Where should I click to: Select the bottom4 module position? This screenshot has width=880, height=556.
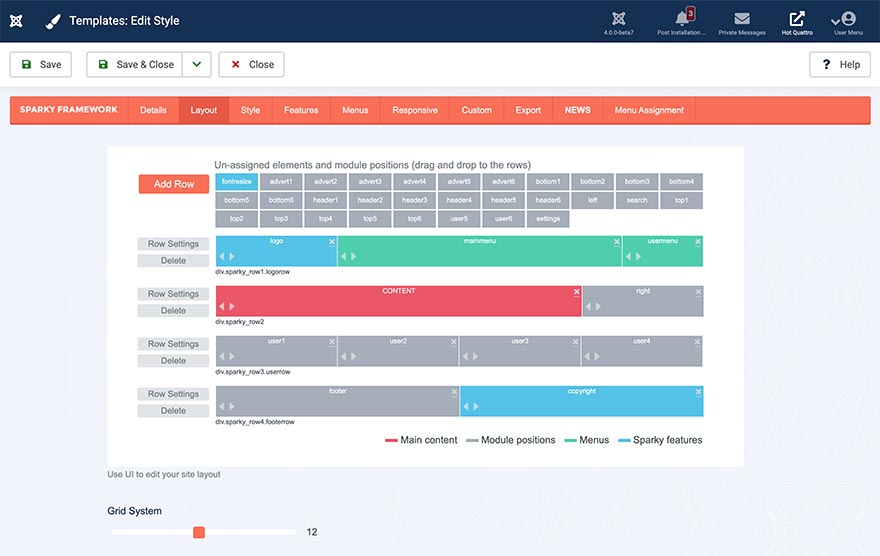681,182
